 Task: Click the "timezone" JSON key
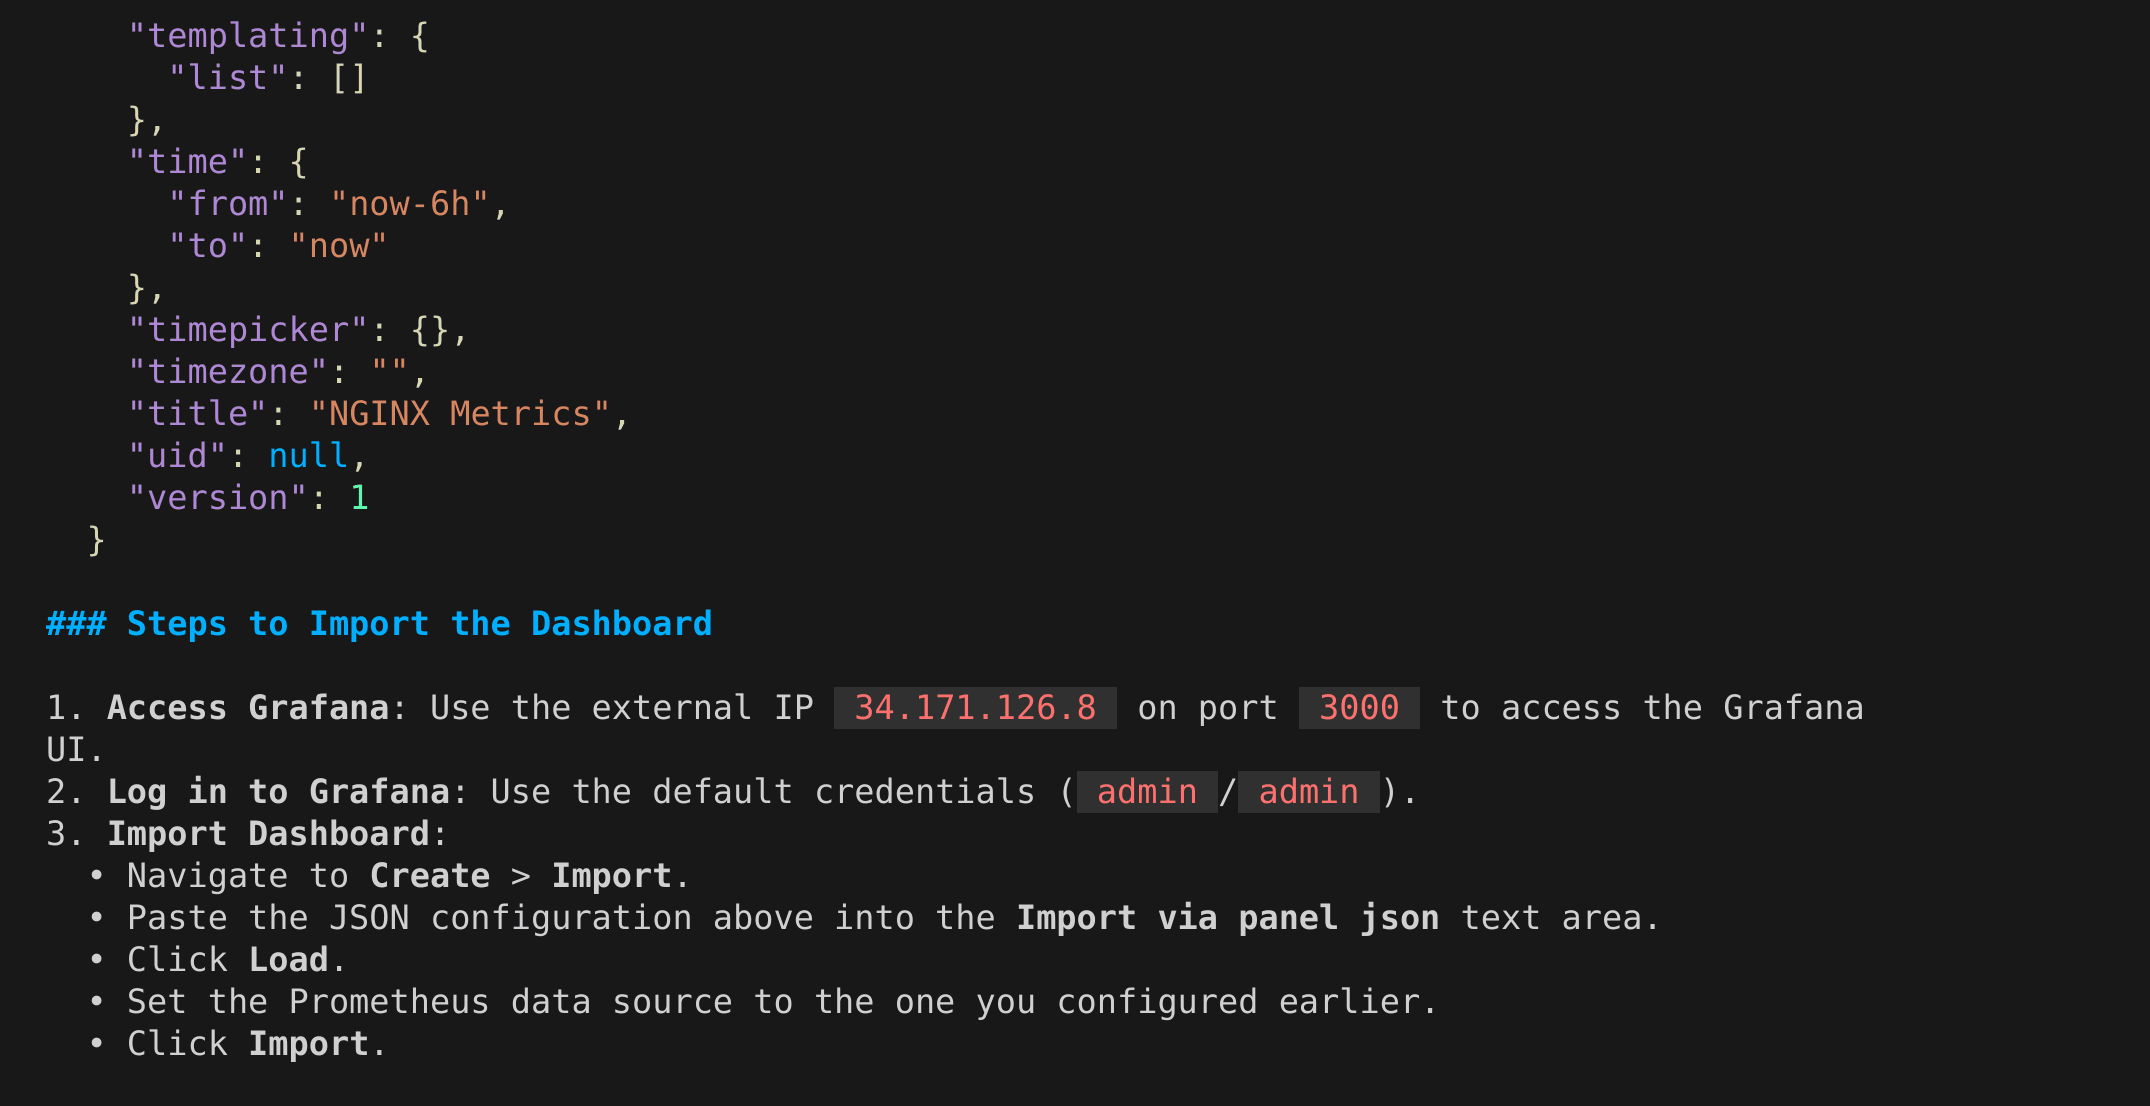pos(228,372)
